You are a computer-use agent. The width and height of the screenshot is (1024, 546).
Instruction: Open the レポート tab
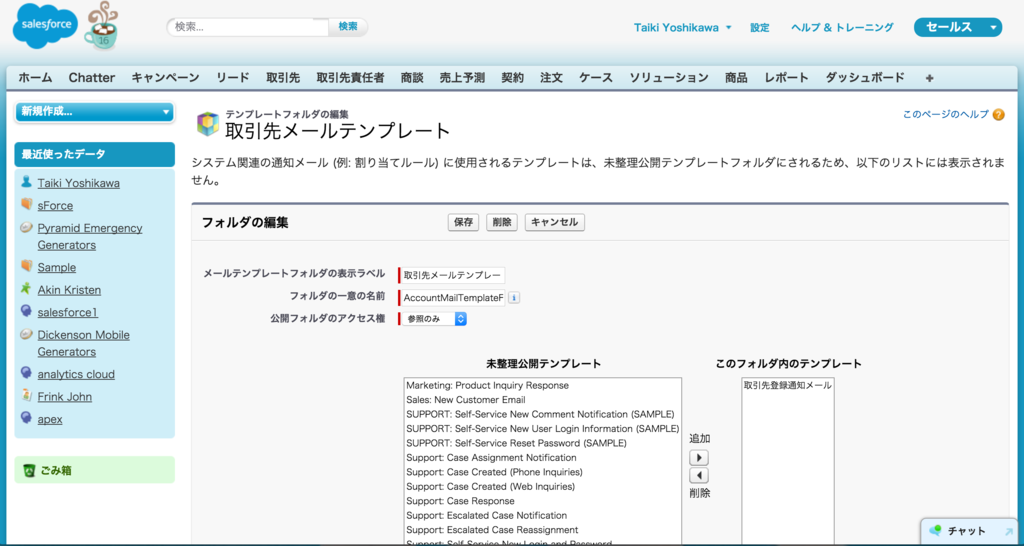pyautogui.click(x=787, y=78)
